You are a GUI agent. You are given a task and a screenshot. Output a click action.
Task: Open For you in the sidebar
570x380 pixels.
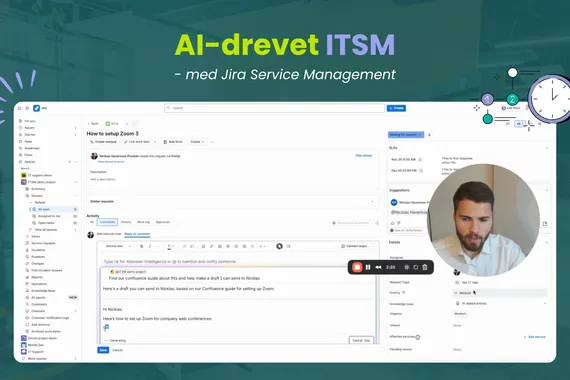[30, 121]
